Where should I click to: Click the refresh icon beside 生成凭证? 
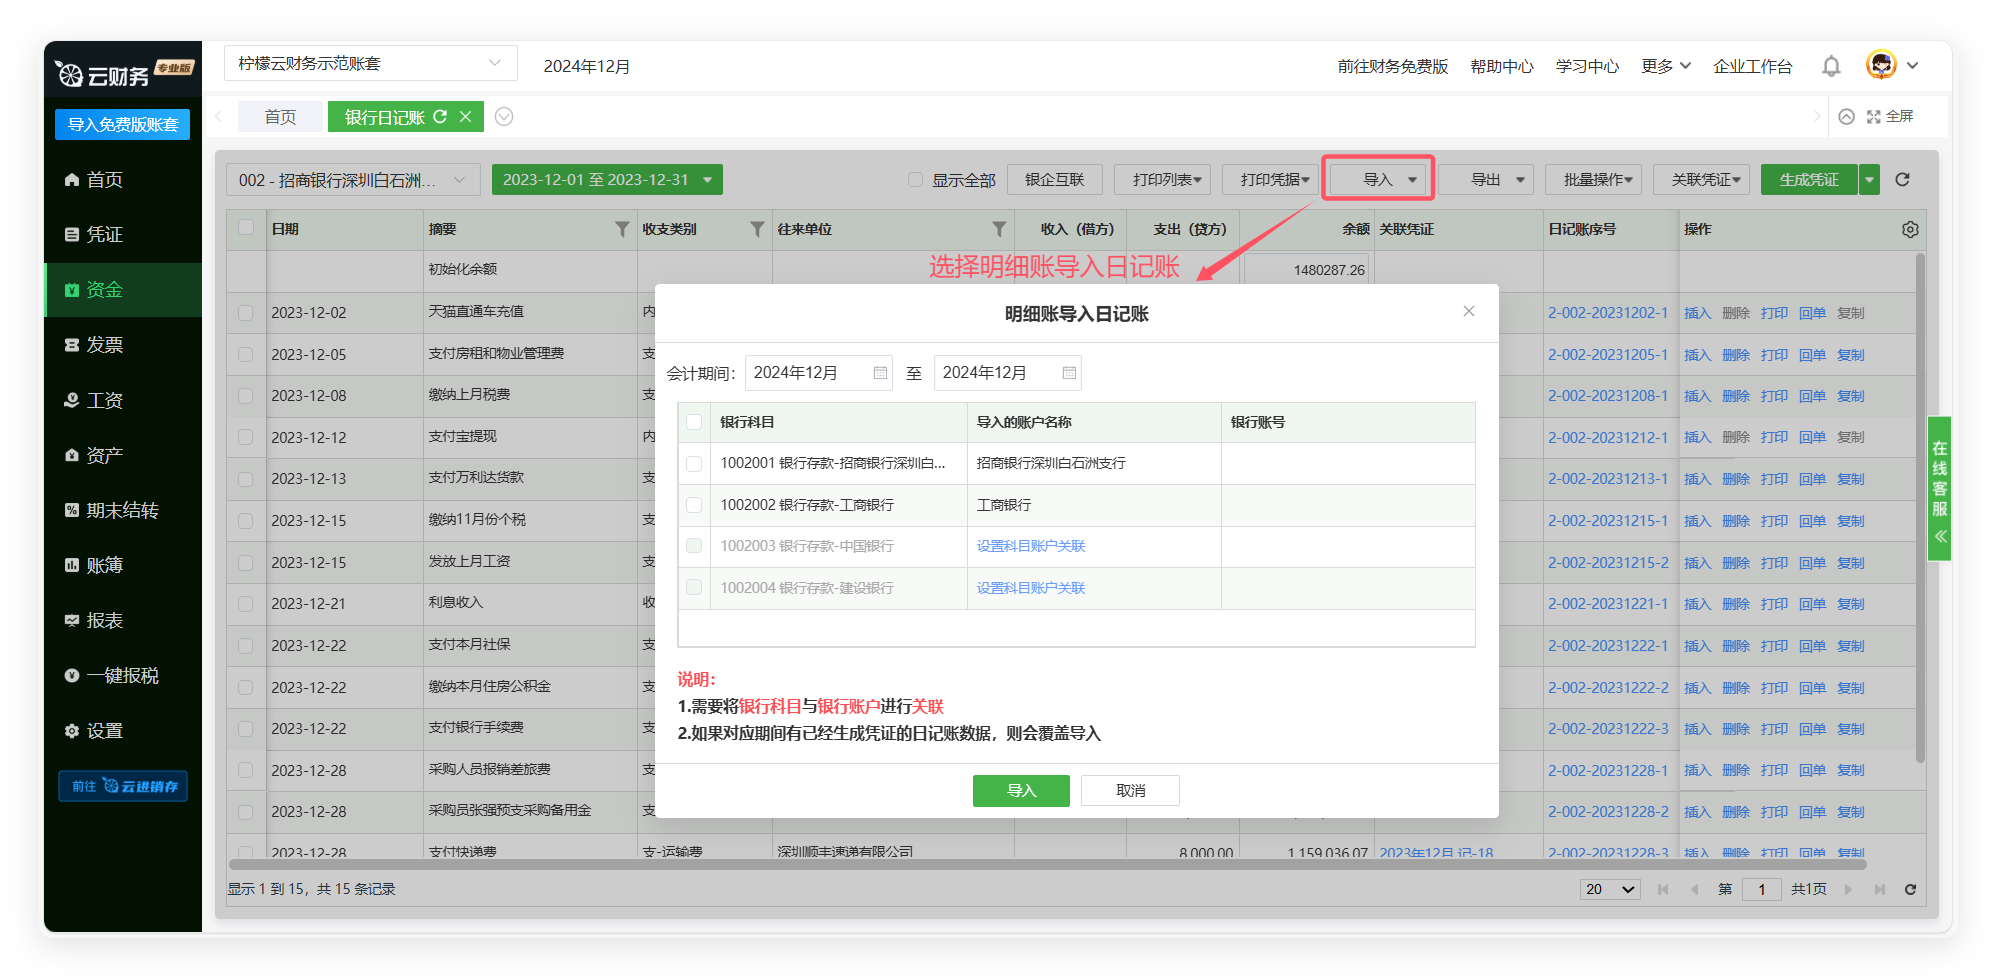point(1902,180)
